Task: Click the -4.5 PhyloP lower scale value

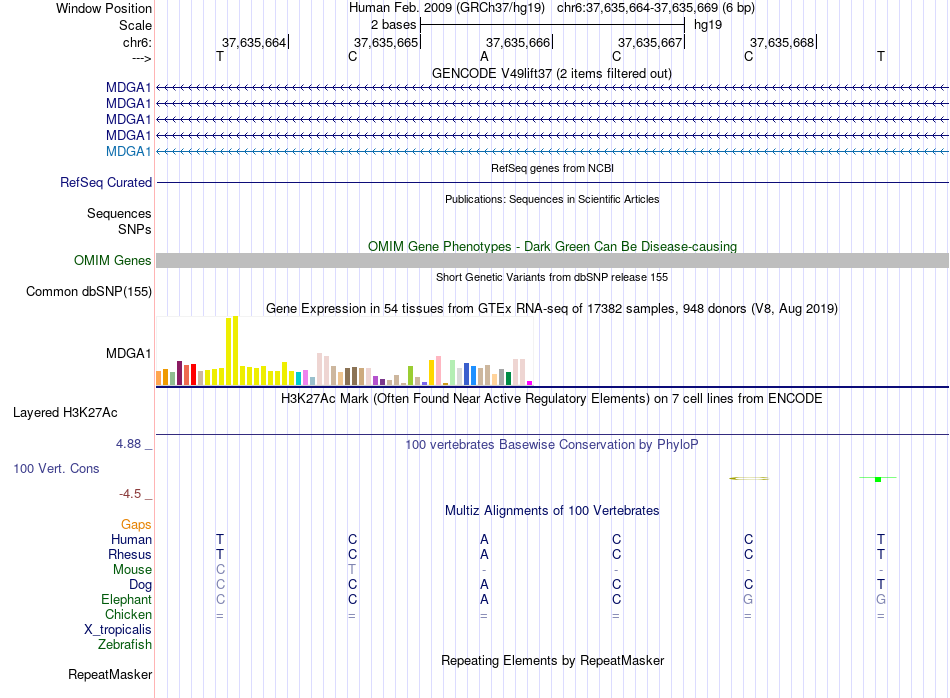Action: (x=130, y=494)
